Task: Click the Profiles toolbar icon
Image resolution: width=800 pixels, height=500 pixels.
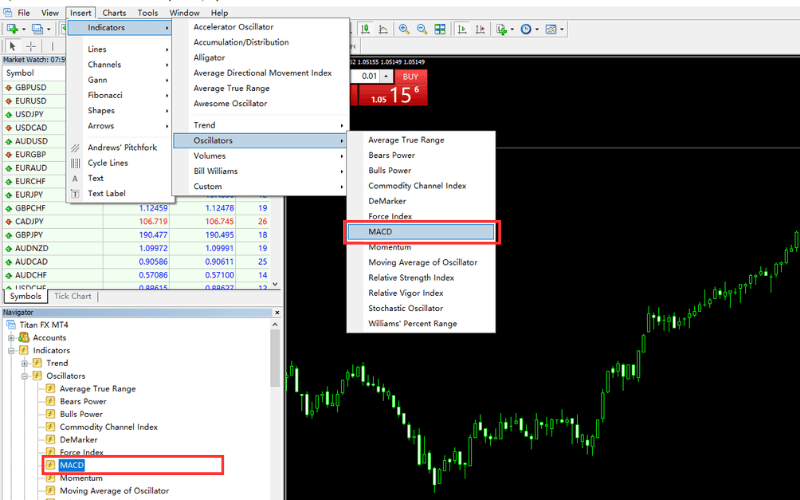Action: pos(37,29)
